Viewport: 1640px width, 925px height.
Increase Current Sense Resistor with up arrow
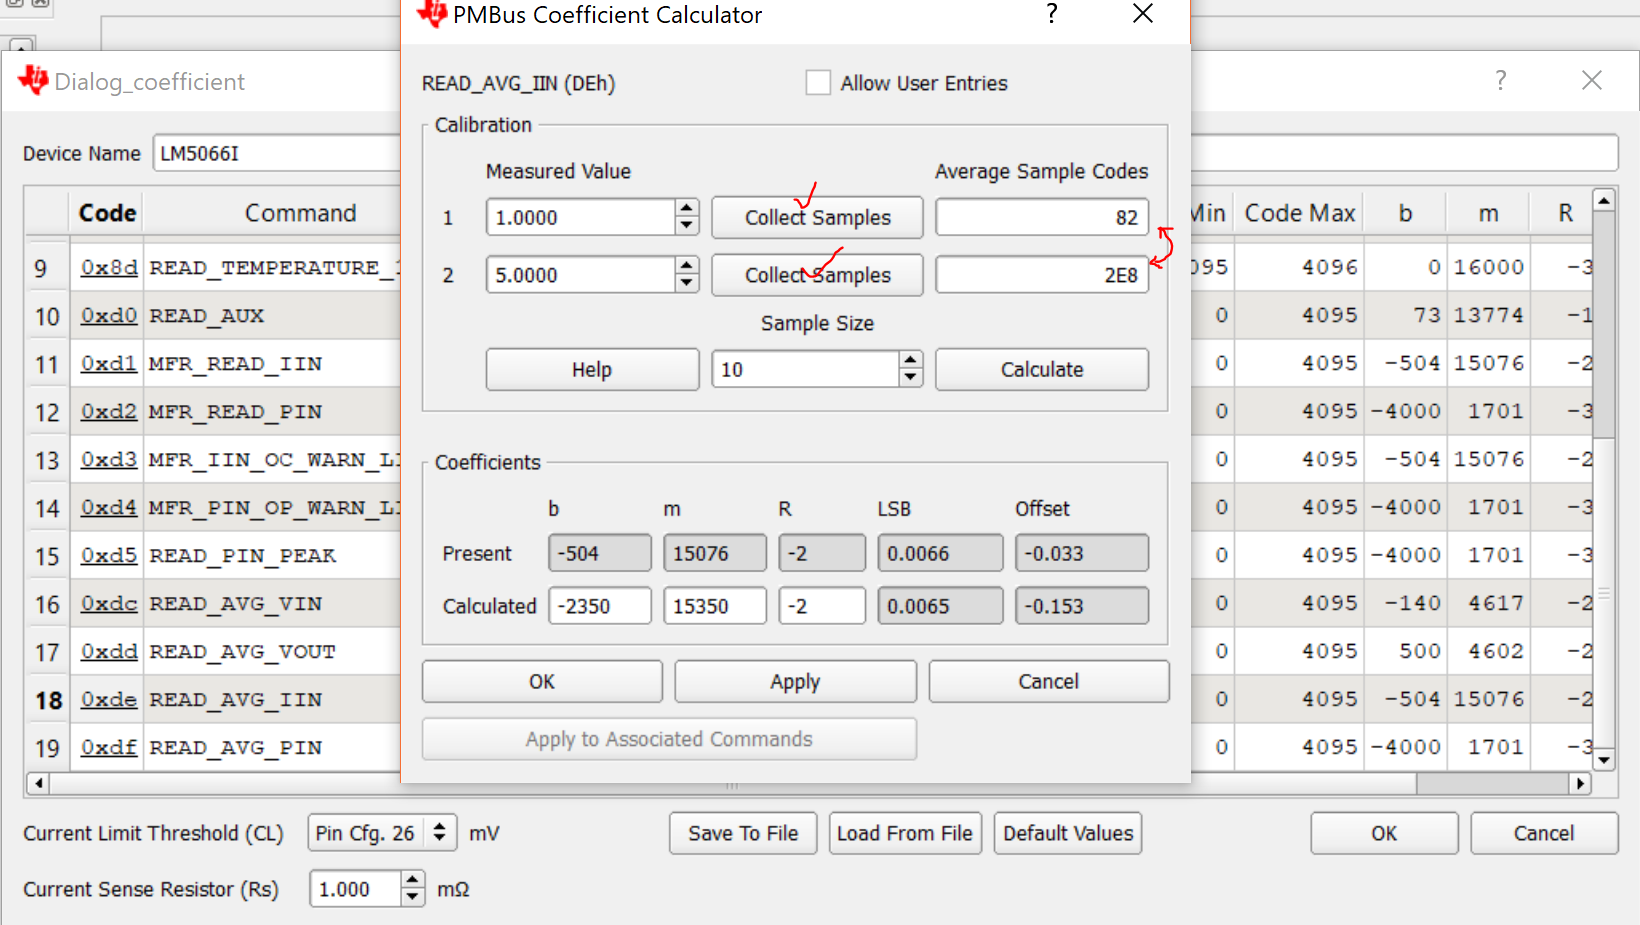(413, 880)
